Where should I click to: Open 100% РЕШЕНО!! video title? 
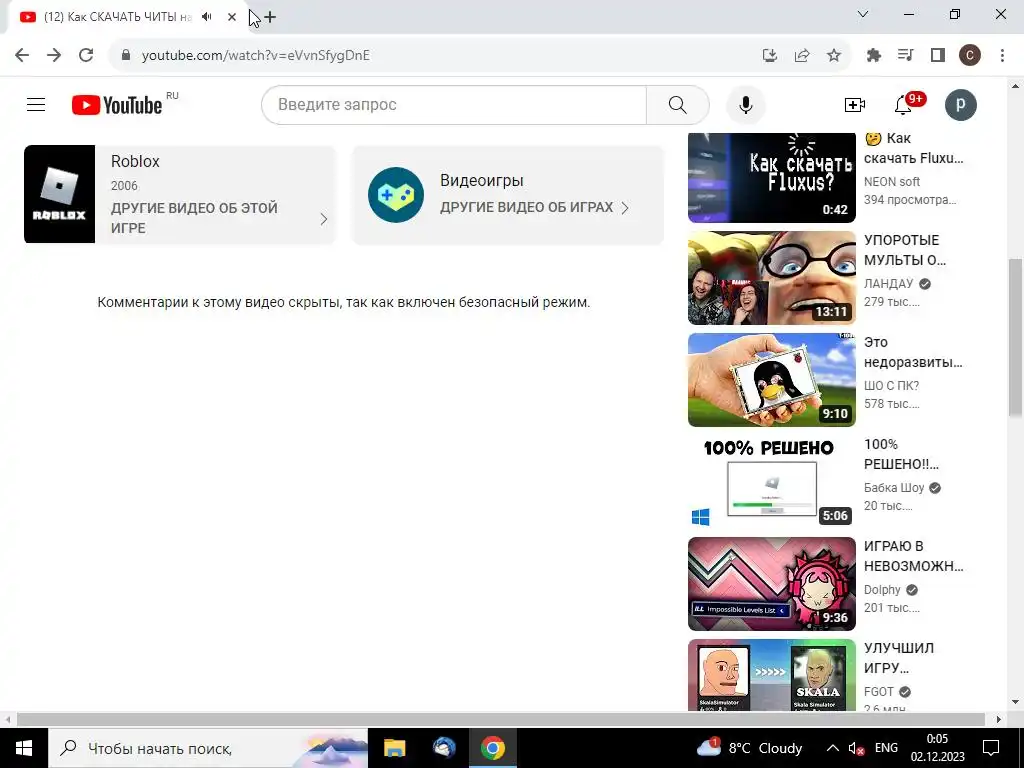coord(901,454)
